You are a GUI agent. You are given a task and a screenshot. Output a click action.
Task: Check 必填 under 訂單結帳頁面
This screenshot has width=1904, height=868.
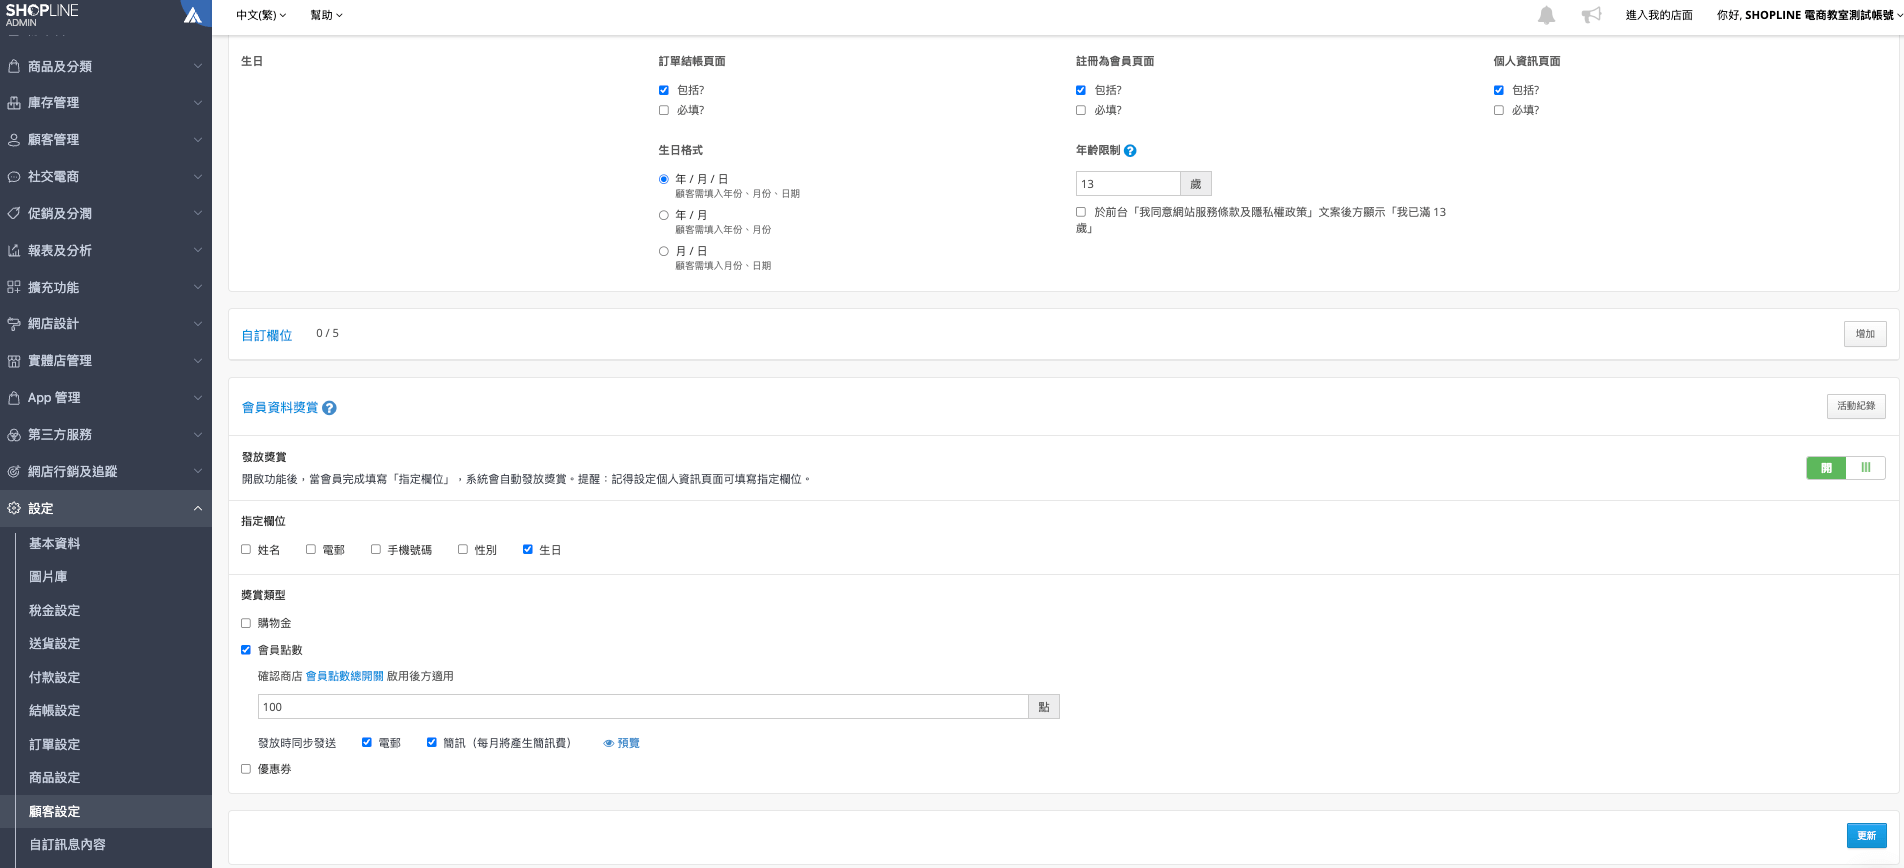click(664, 110)
